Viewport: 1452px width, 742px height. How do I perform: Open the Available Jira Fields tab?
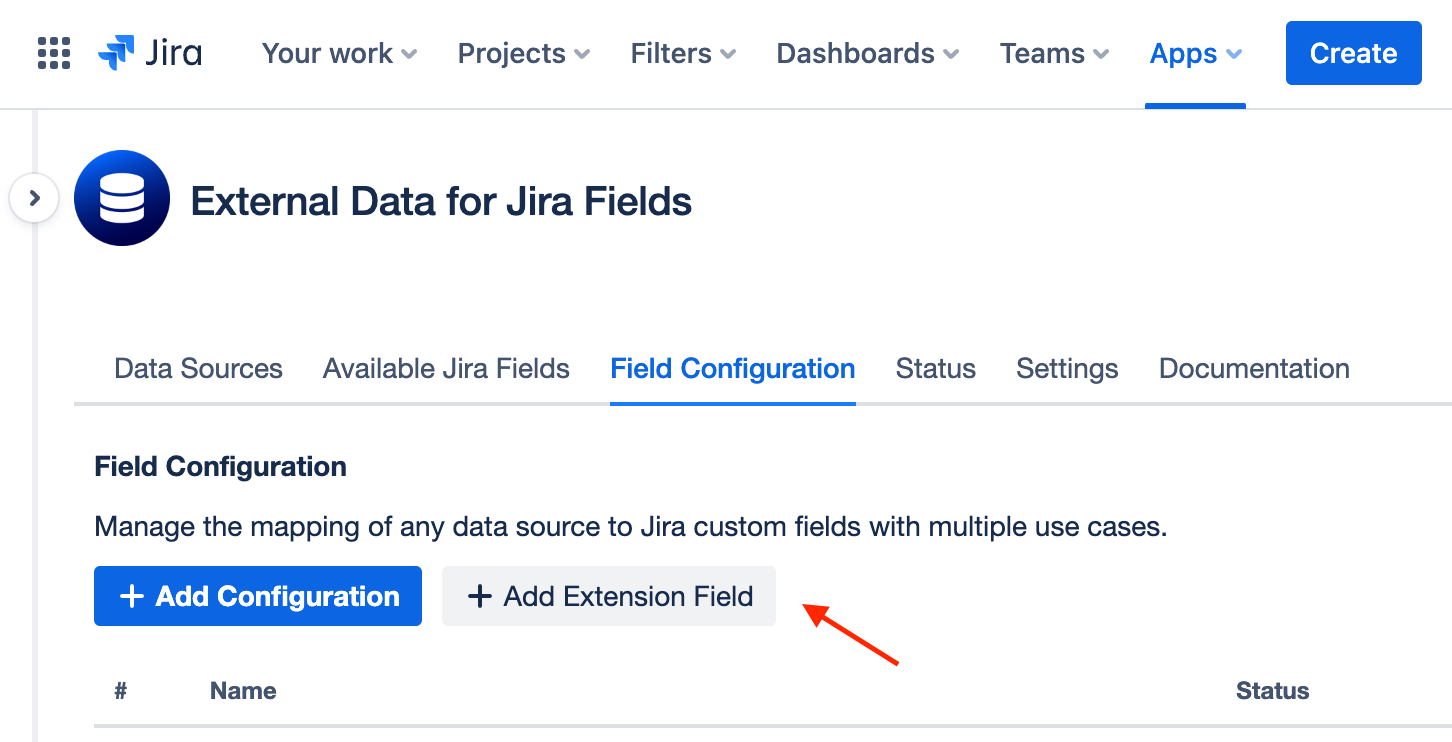point(445,368)
